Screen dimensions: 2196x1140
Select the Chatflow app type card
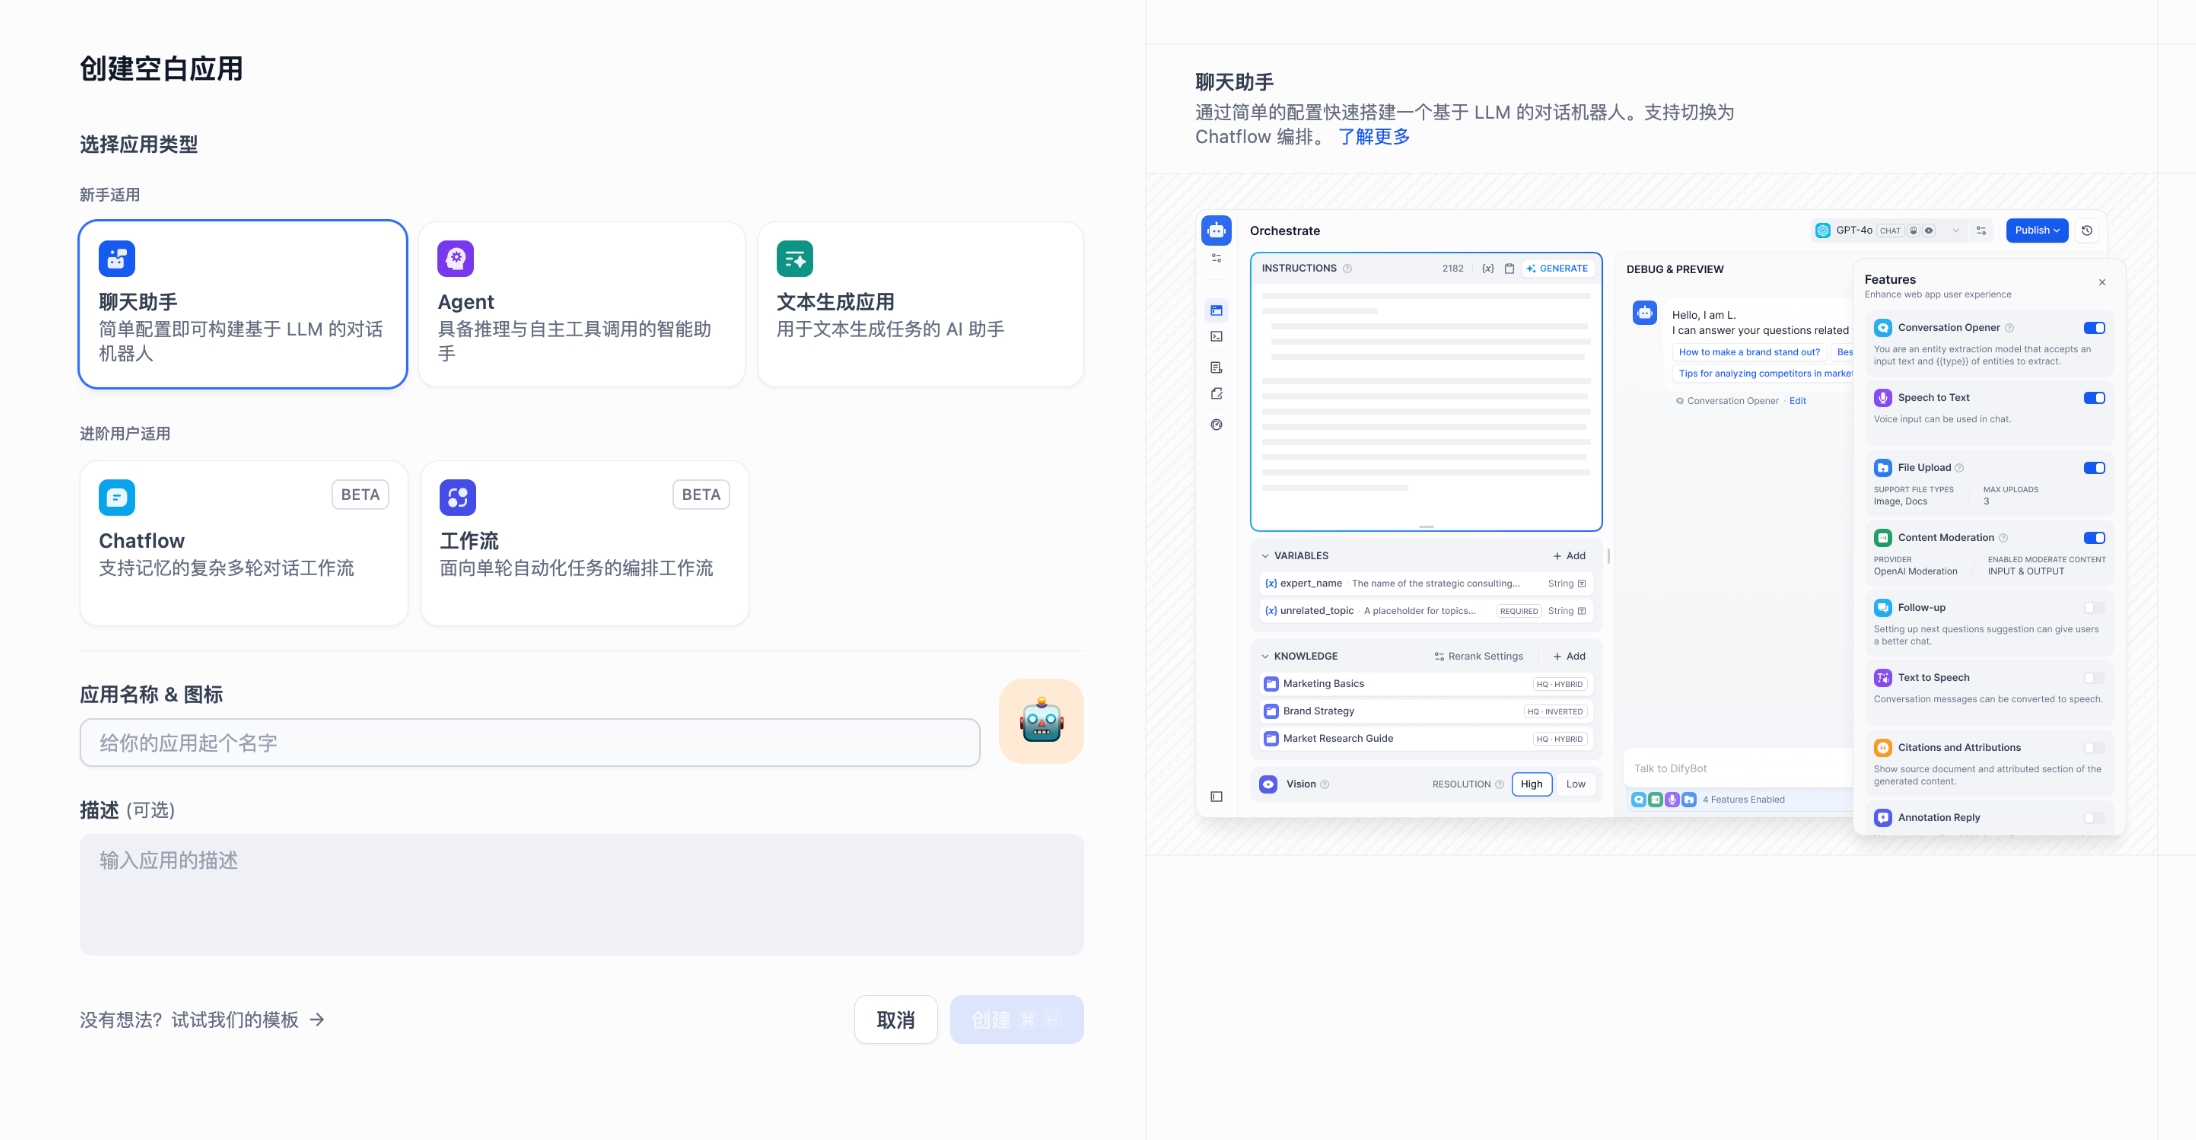tap(243, 543)
